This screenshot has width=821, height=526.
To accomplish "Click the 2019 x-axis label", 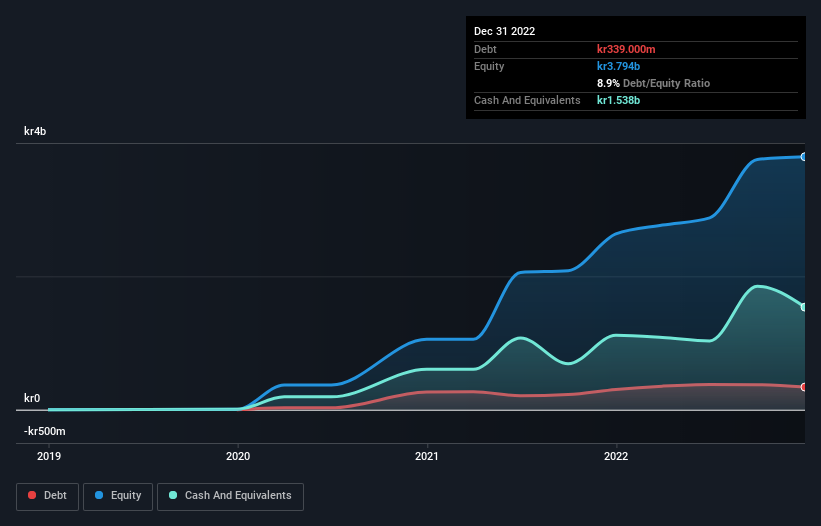I will click(49, 456).
